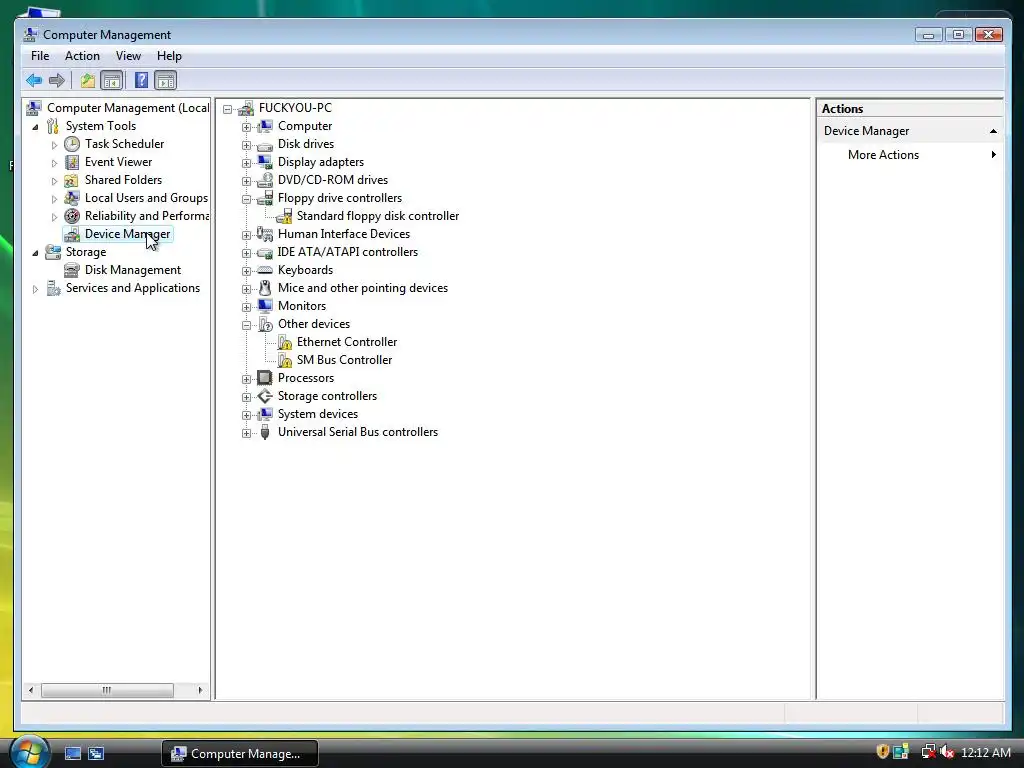Screen dimensions: 1024x768
Task: Select the Ethernet Controller device
Action: 347,342
